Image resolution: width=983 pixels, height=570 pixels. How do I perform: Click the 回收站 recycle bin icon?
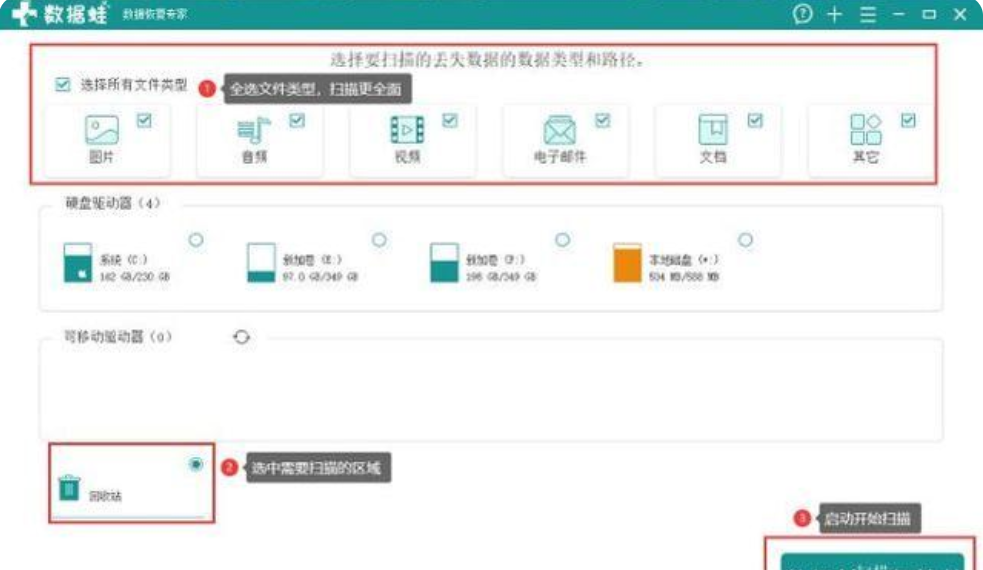[69, 487]
